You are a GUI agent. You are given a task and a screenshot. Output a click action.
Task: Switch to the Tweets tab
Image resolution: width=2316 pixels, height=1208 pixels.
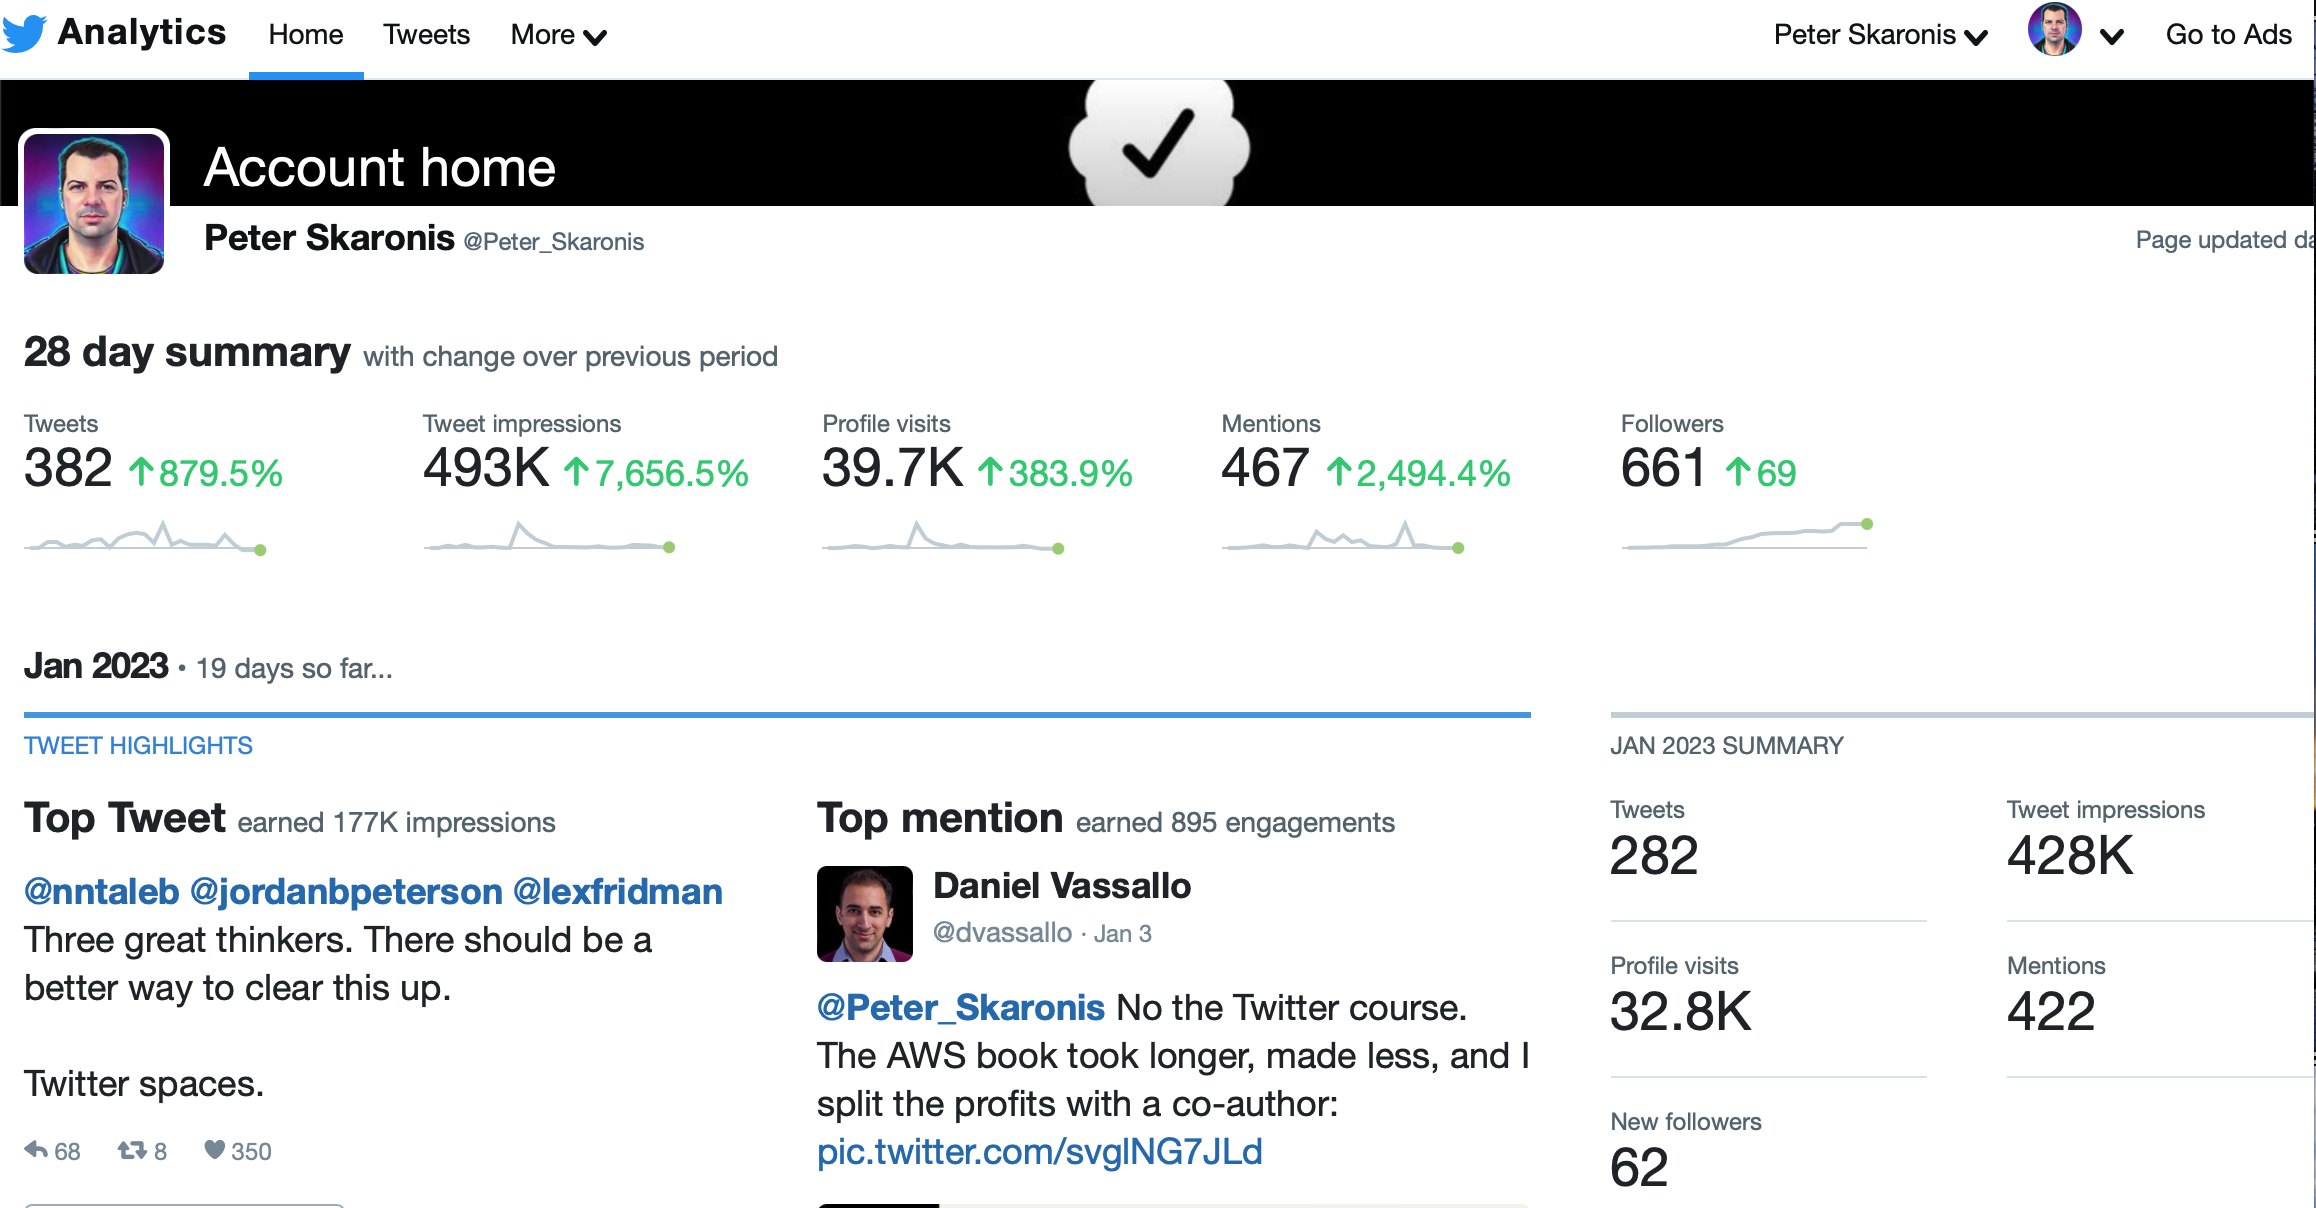(426, 35)
